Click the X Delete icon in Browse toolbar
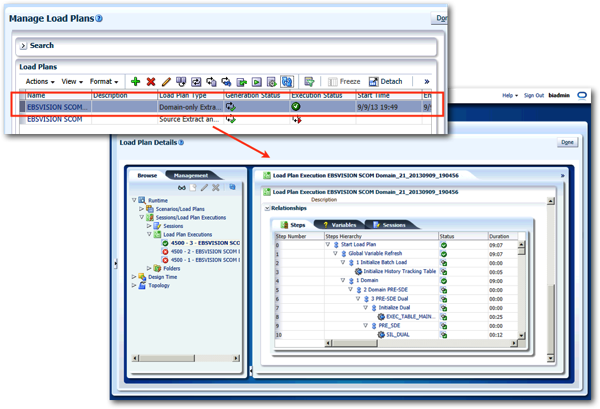Screen dimensions: 600x409 [x=216, y=187]
